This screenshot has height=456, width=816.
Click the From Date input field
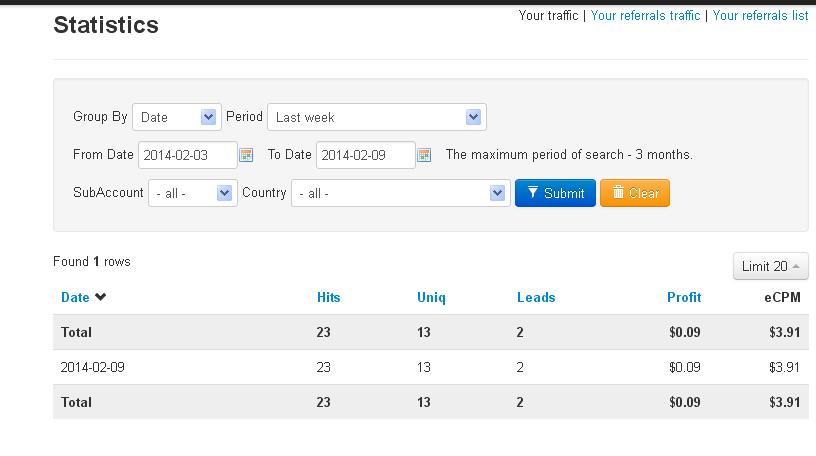(187, 155)
